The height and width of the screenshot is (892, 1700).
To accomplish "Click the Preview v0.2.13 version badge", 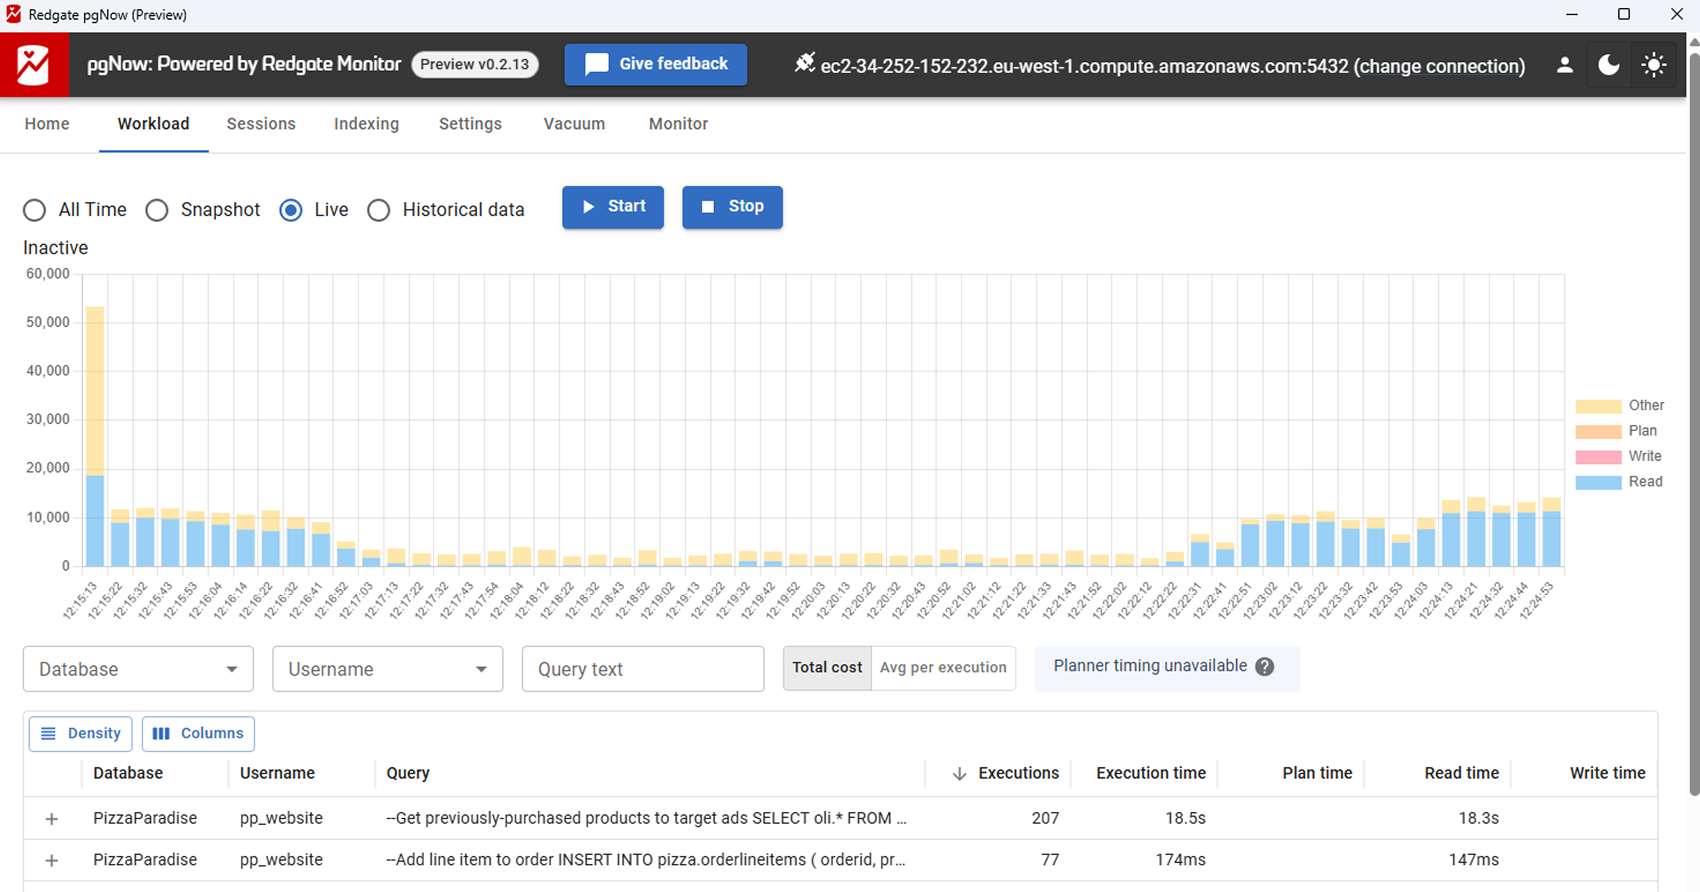I will tap(475, 64).
